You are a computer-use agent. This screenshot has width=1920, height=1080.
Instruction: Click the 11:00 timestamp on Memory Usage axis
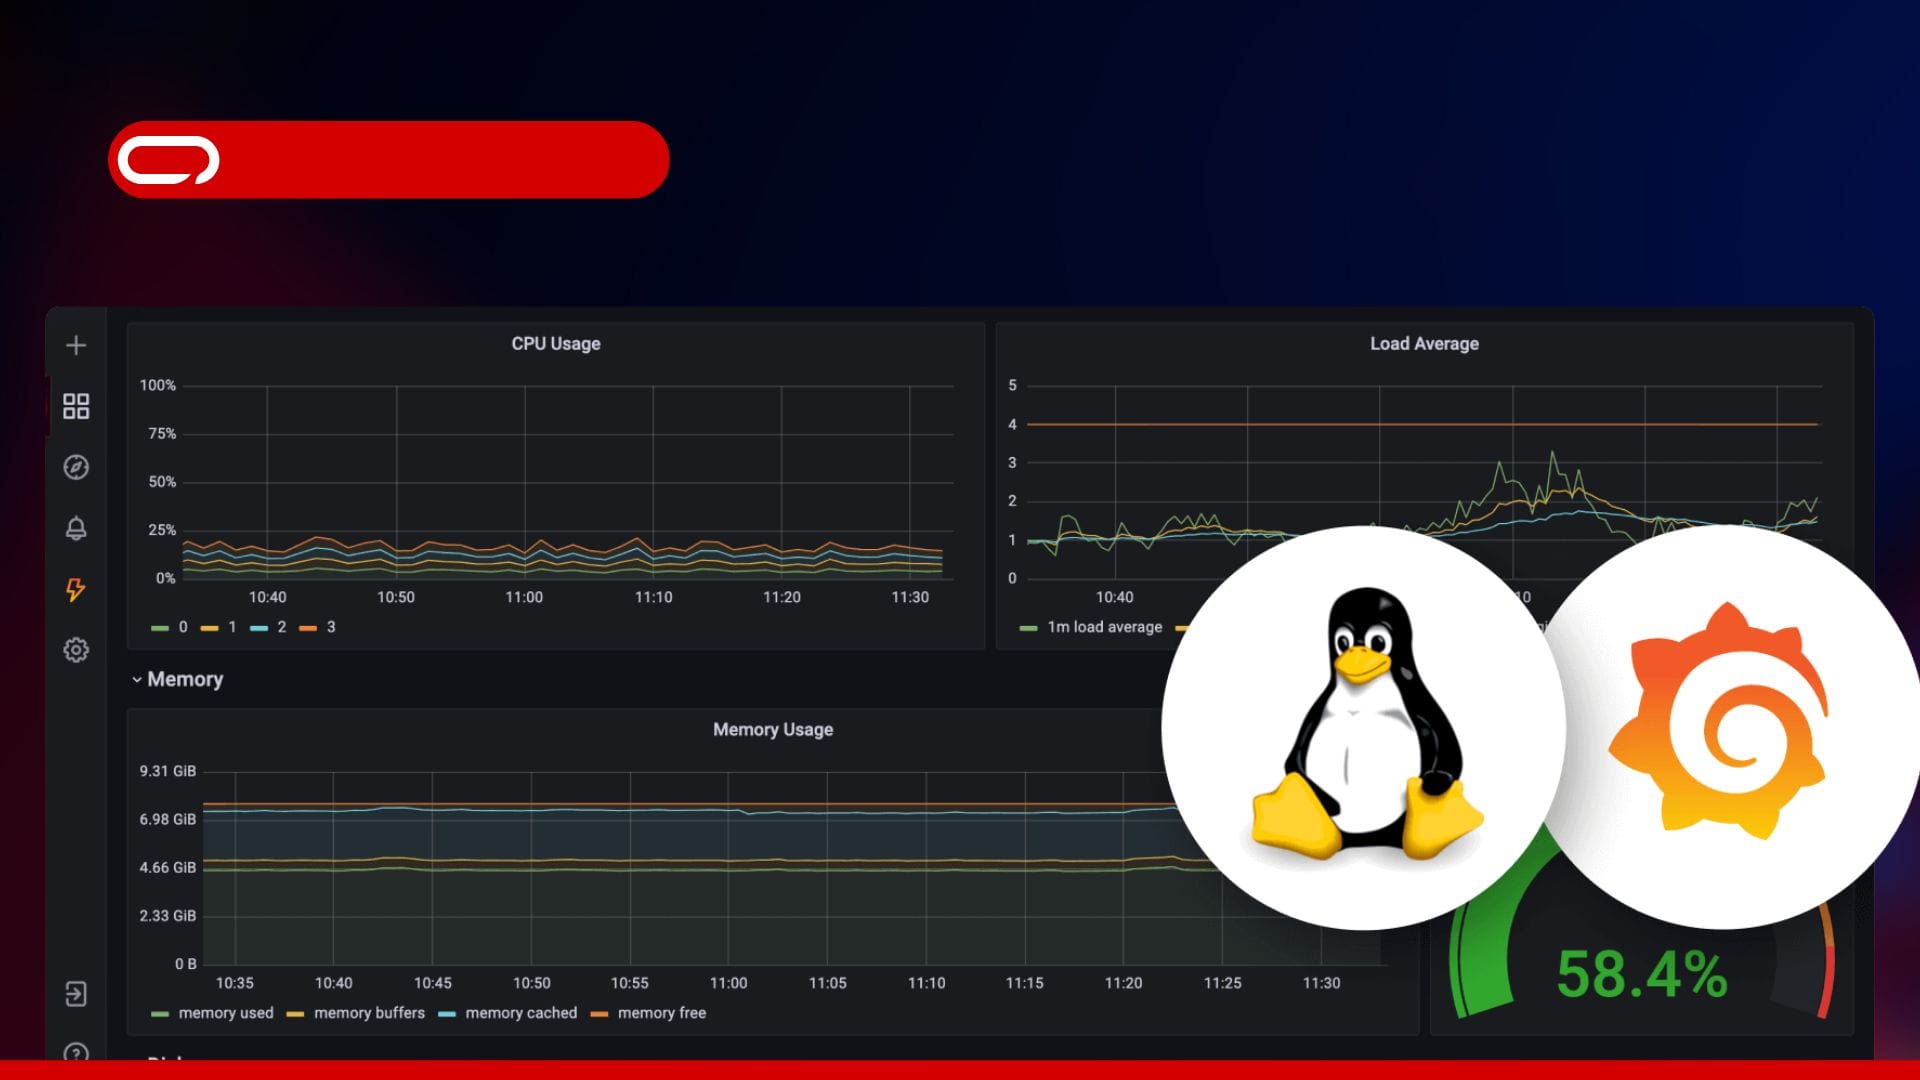tap(731, 983)
